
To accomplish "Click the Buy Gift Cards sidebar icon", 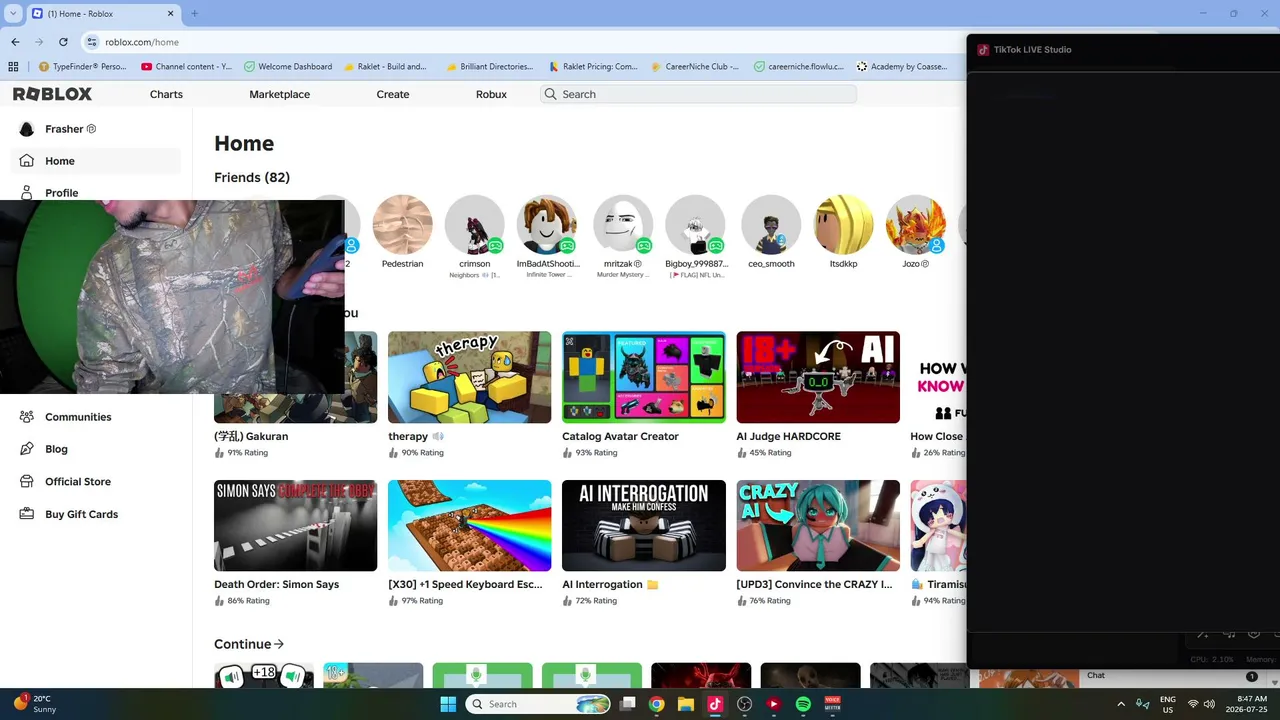I will tap(27, 514).
